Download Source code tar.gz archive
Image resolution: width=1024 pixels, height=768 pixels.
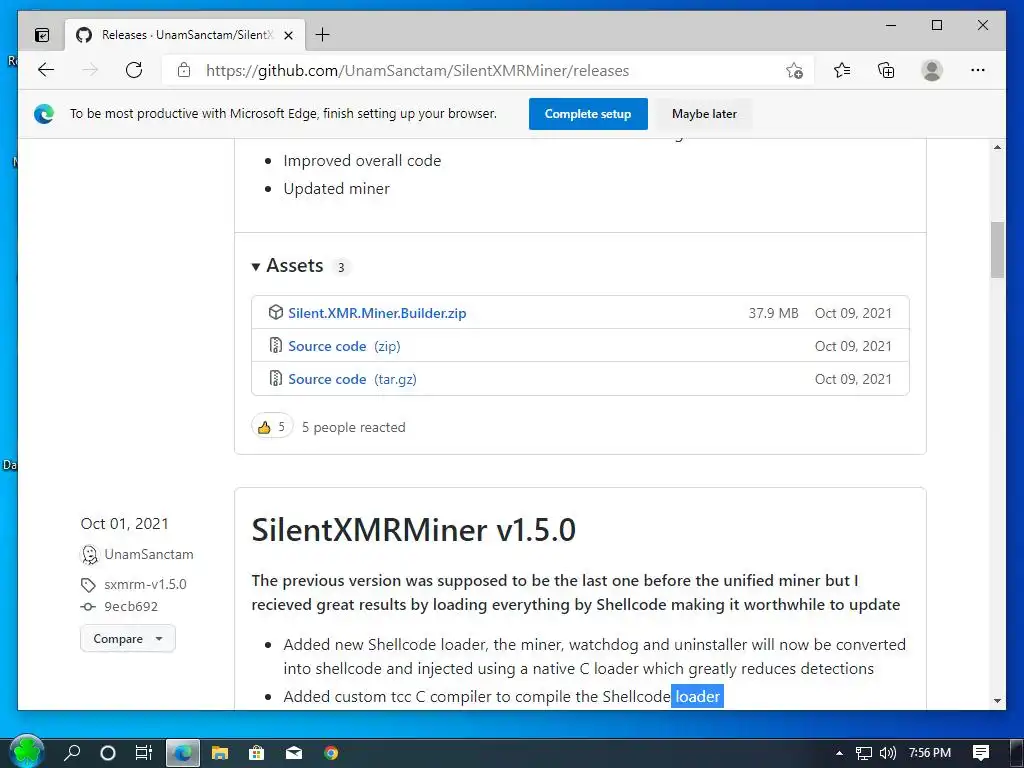(x=352, y=379)
